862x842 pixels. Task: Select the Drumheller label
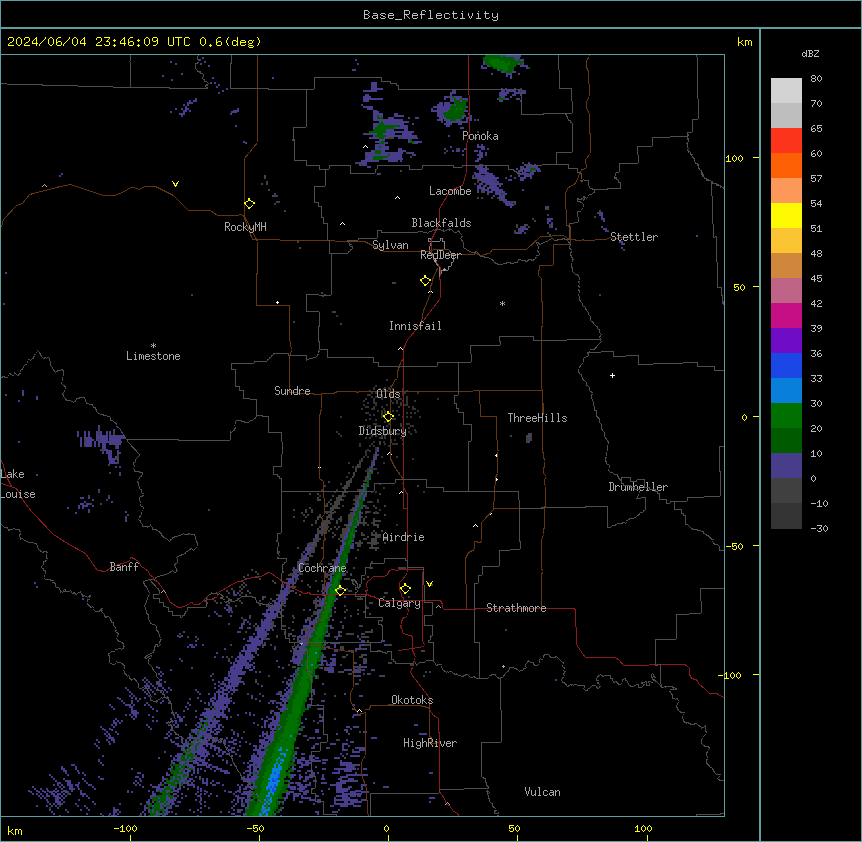[x=638, y=487]
